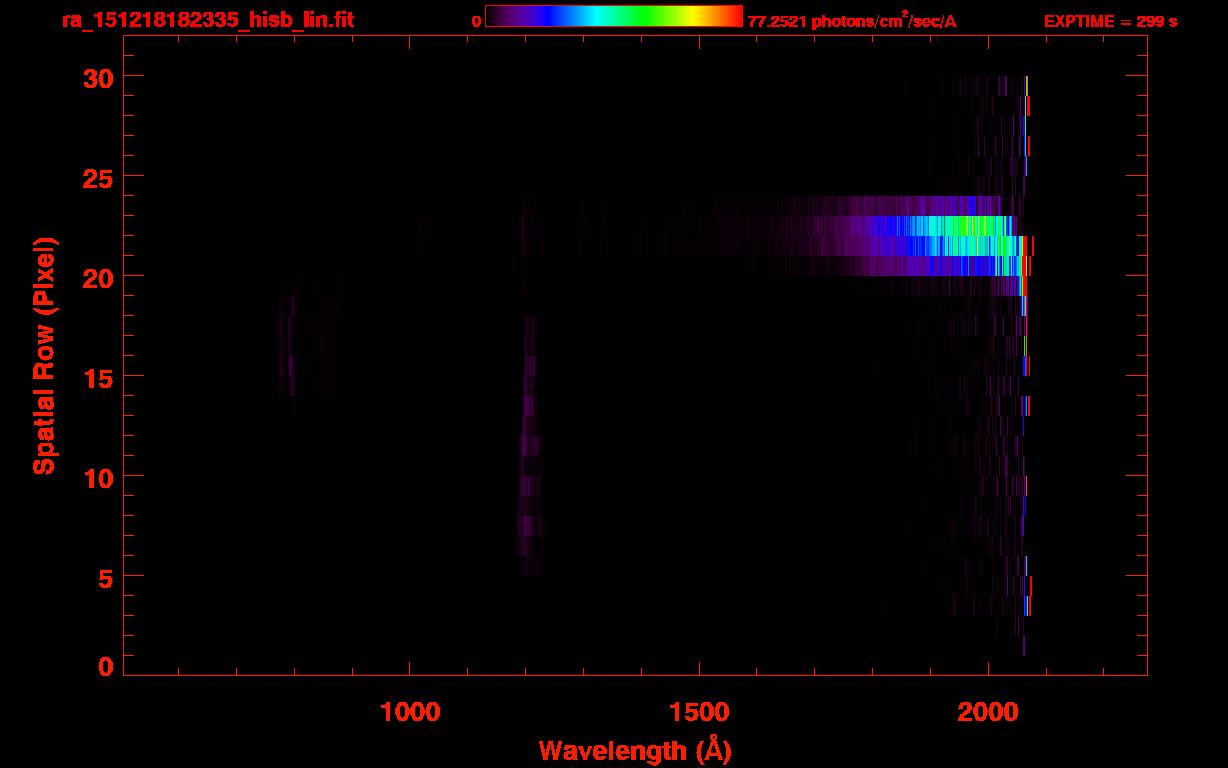Viewport: 1228px width, 768px height.
Task: Click the y-axis tick label 5
Action: 105,577
